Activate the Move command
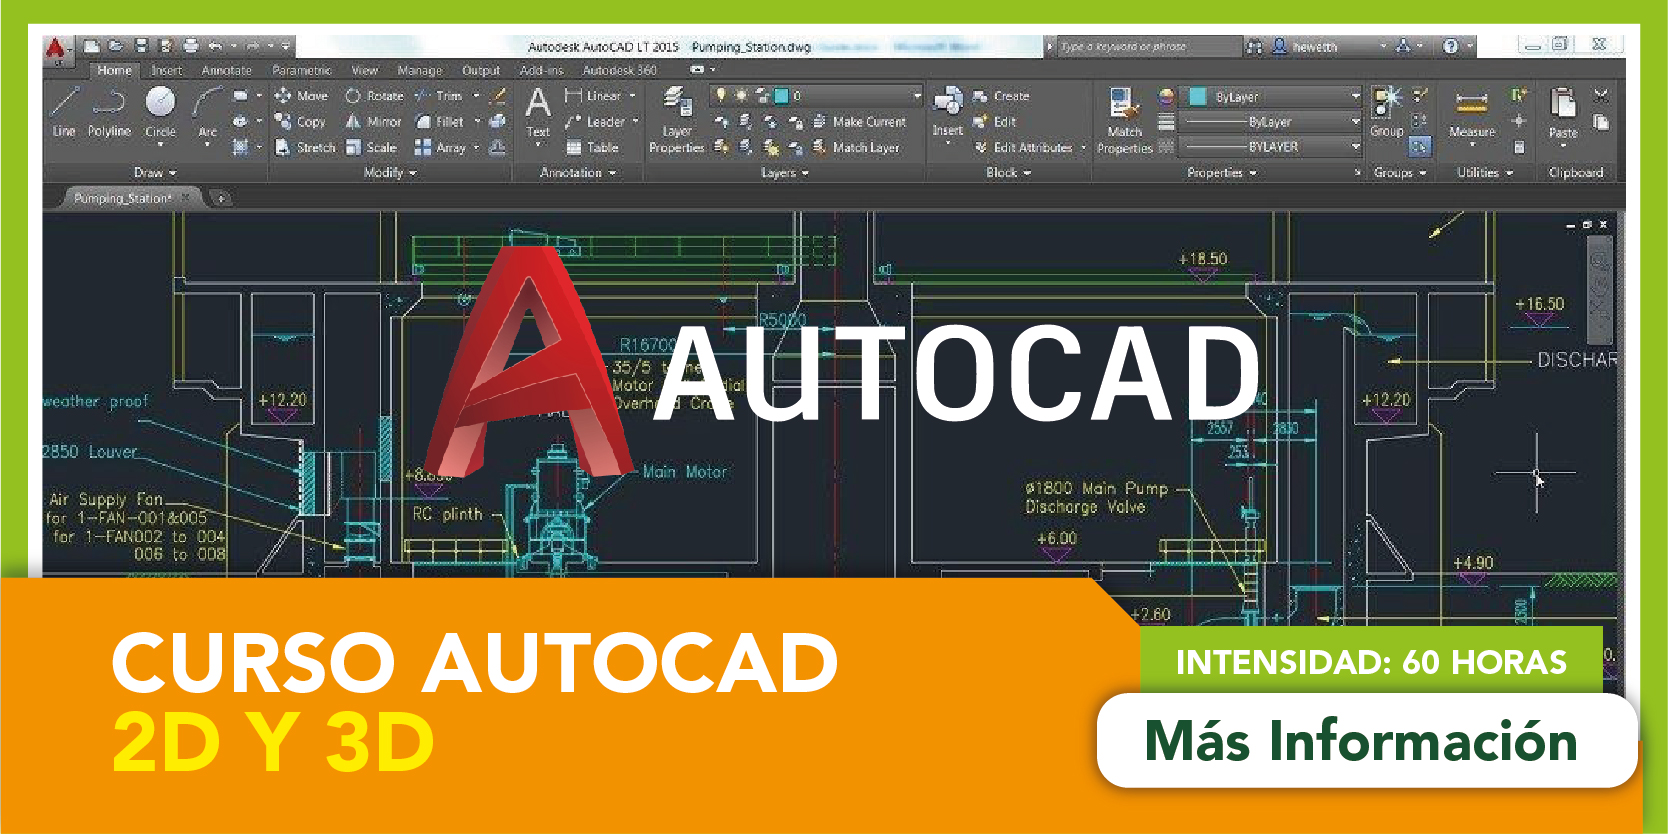 coord(301,96)
